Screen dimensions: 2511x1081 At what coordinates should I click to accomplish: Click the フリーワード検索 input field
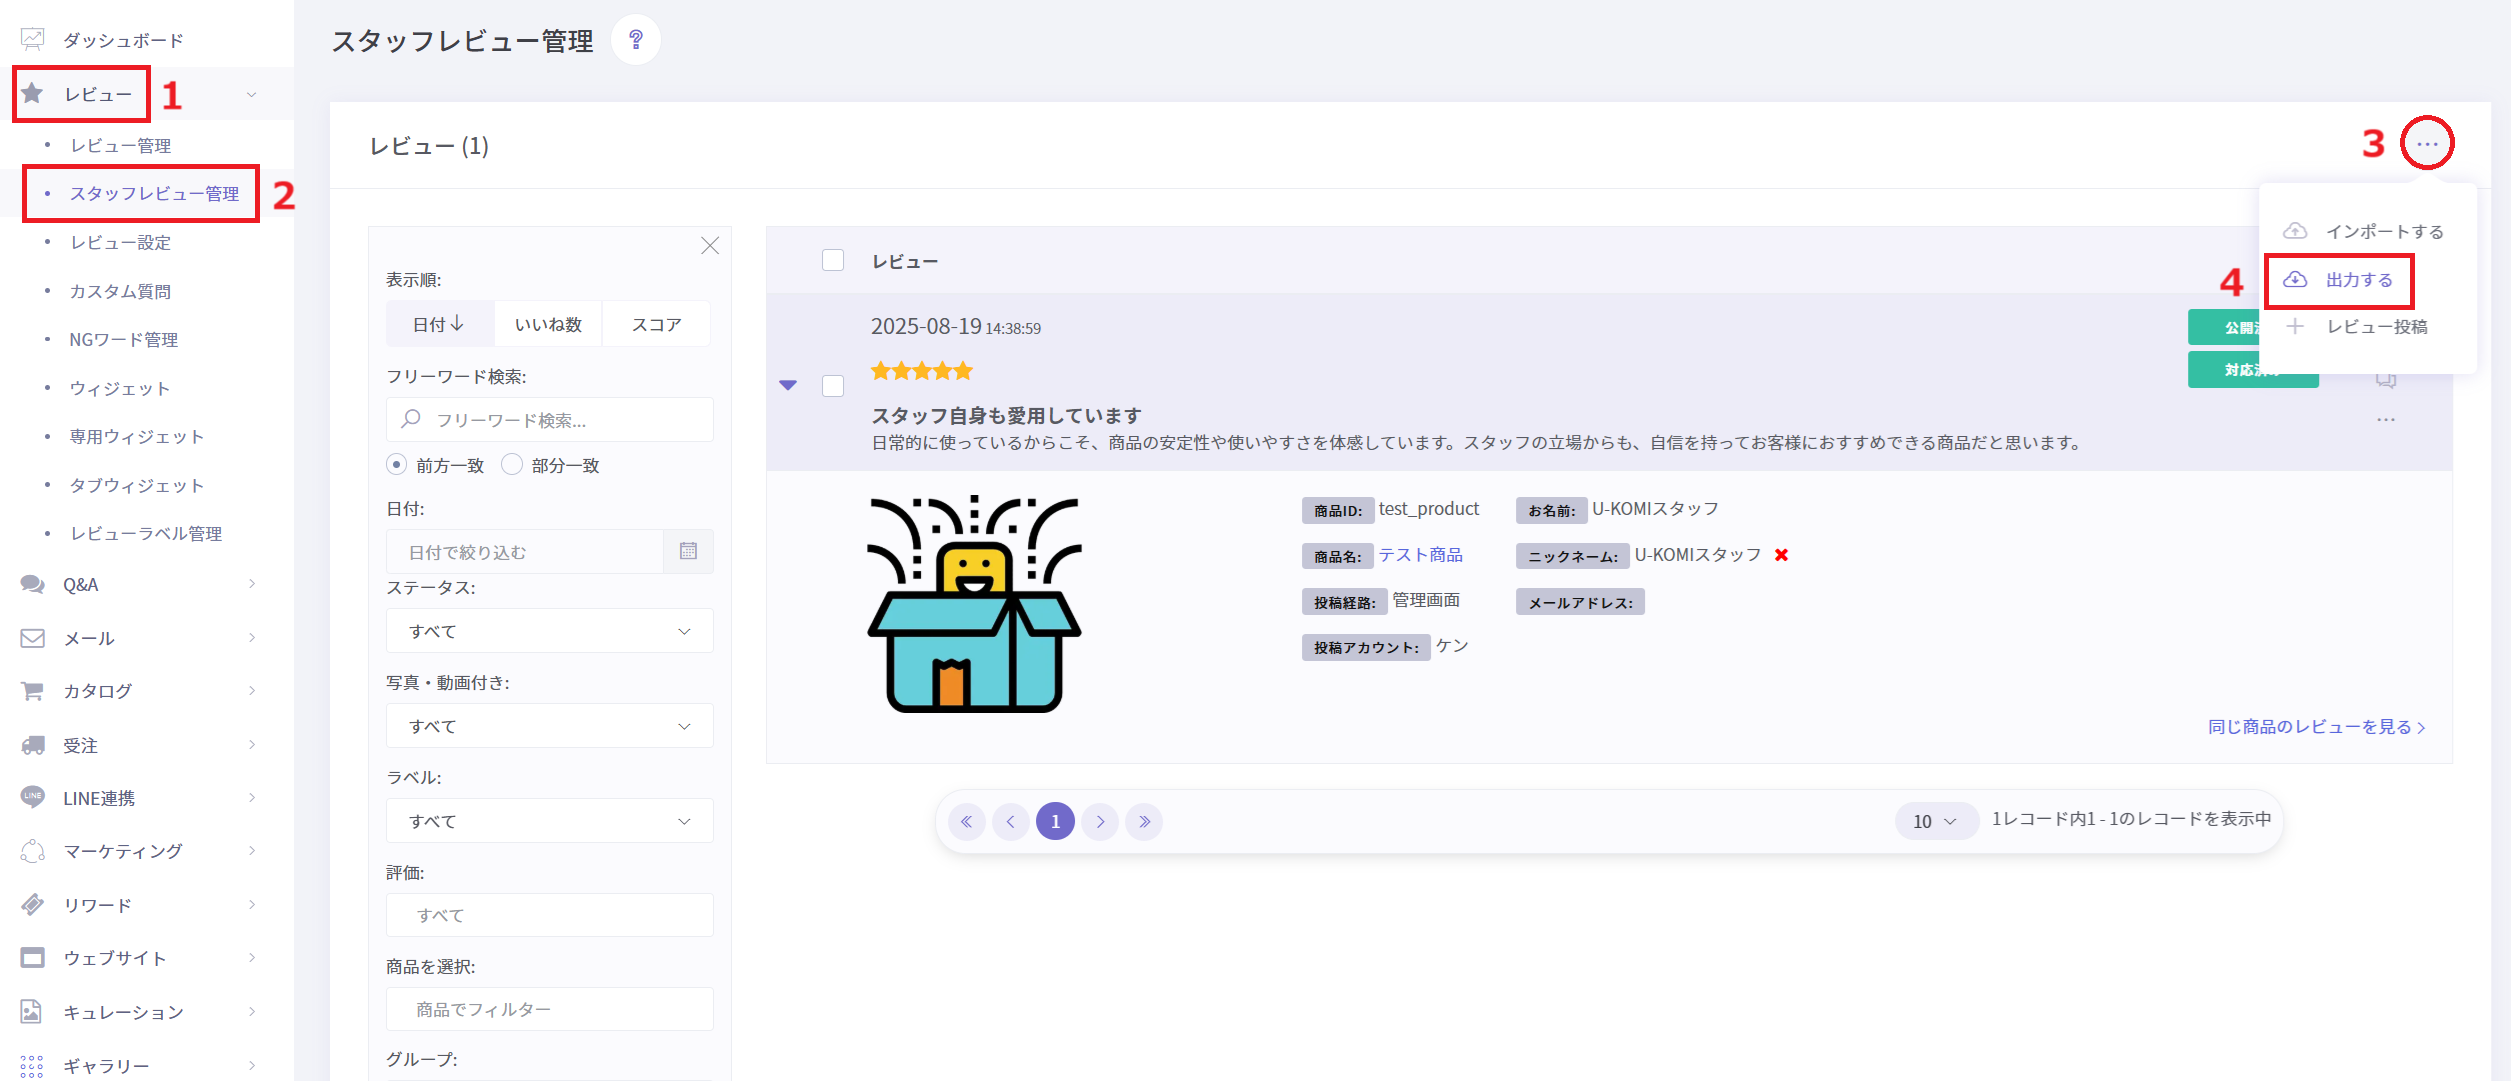[560, 420]
